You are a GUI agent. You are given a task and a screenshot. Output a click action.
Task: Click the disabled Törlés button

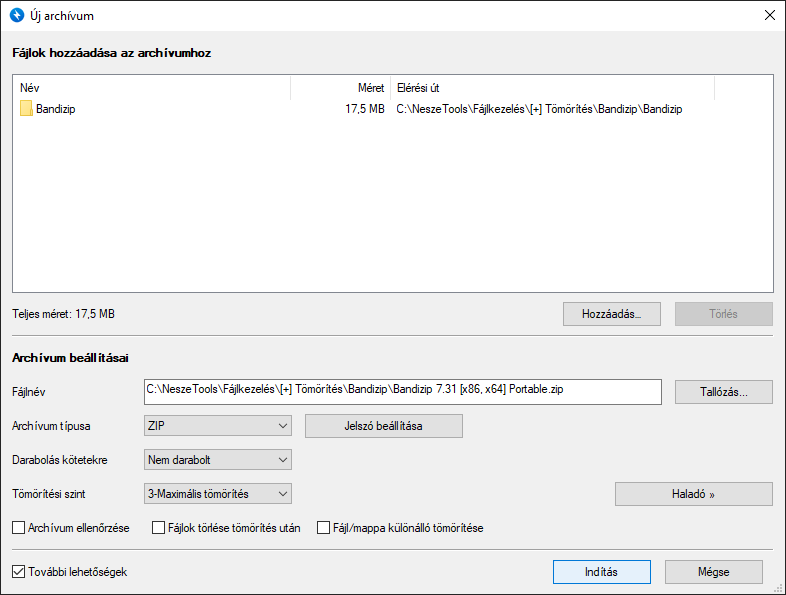[x=724, y=314]
